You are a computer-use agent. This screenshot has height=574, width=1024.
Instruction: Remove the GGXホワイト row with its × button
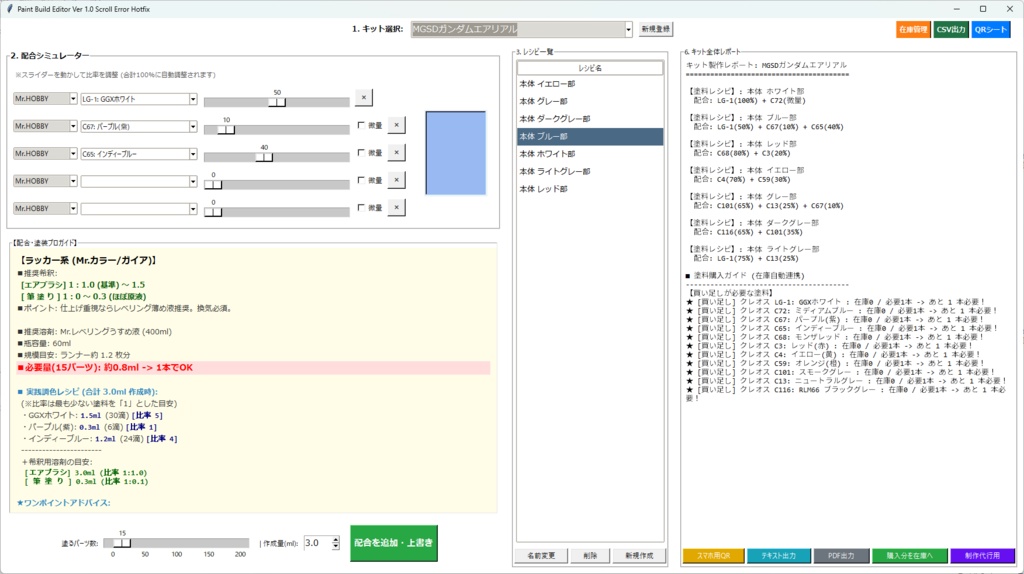pyautogui.click(x=364, y=98)
